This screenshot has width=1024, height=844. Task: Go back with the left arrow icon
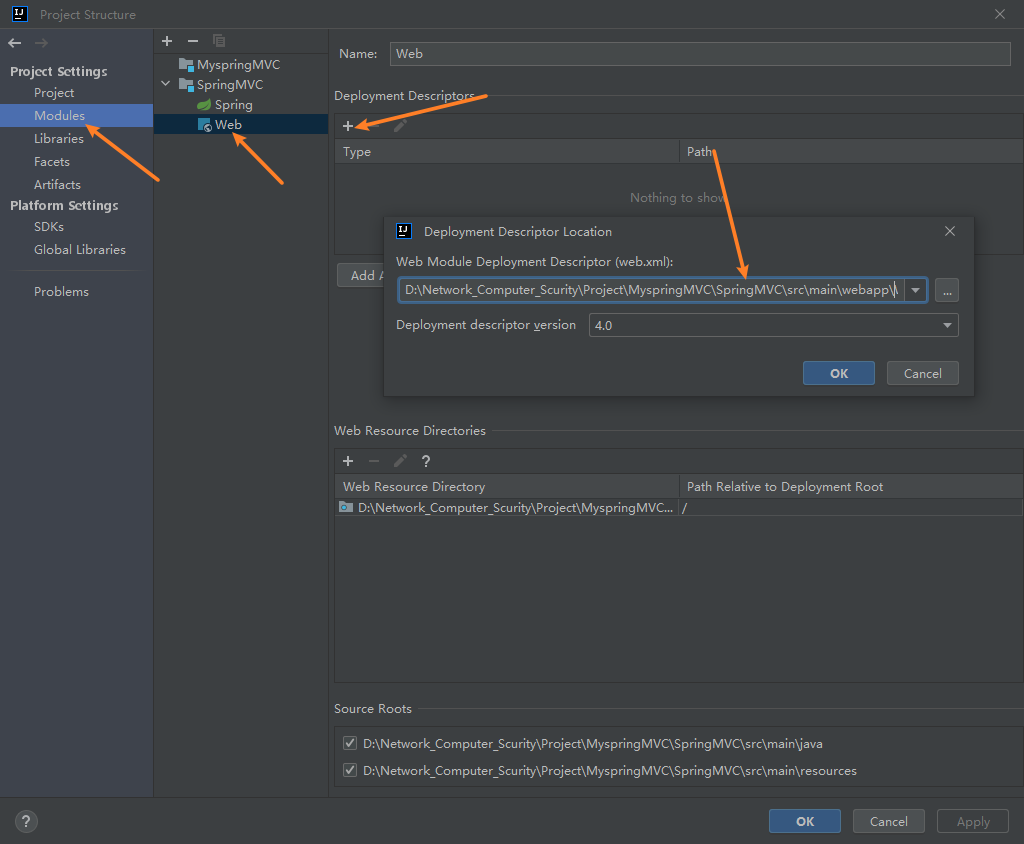coord(14,43)
